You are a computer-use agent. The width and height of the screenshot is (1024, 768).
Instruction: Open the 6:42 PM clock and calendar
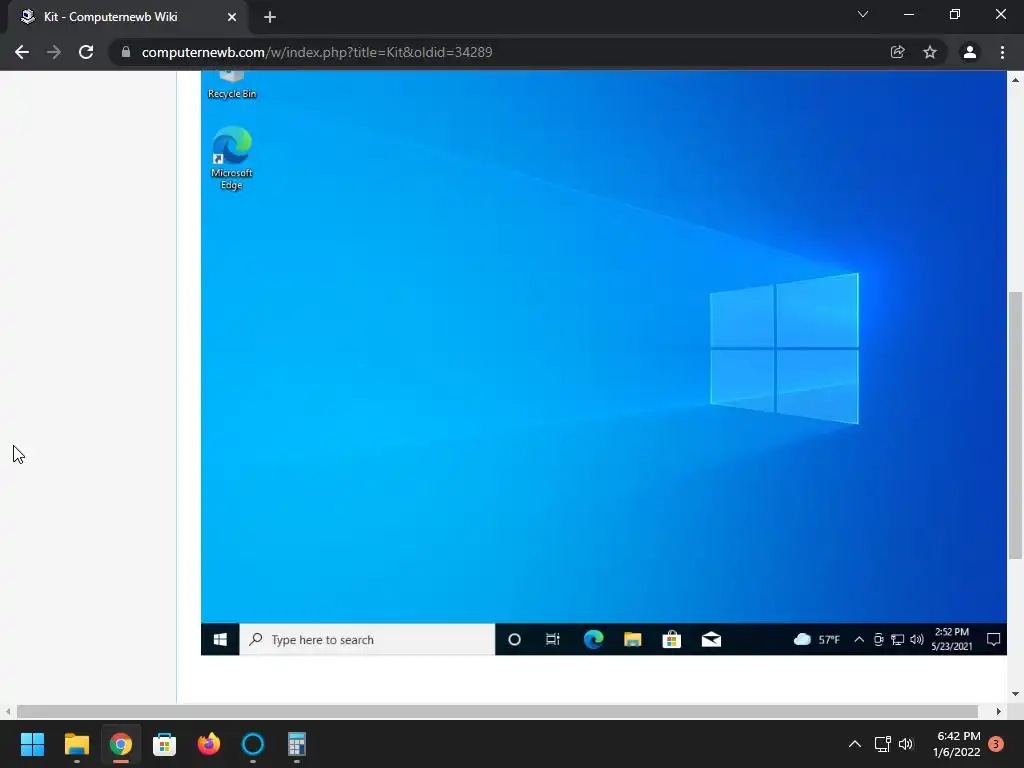957,744
